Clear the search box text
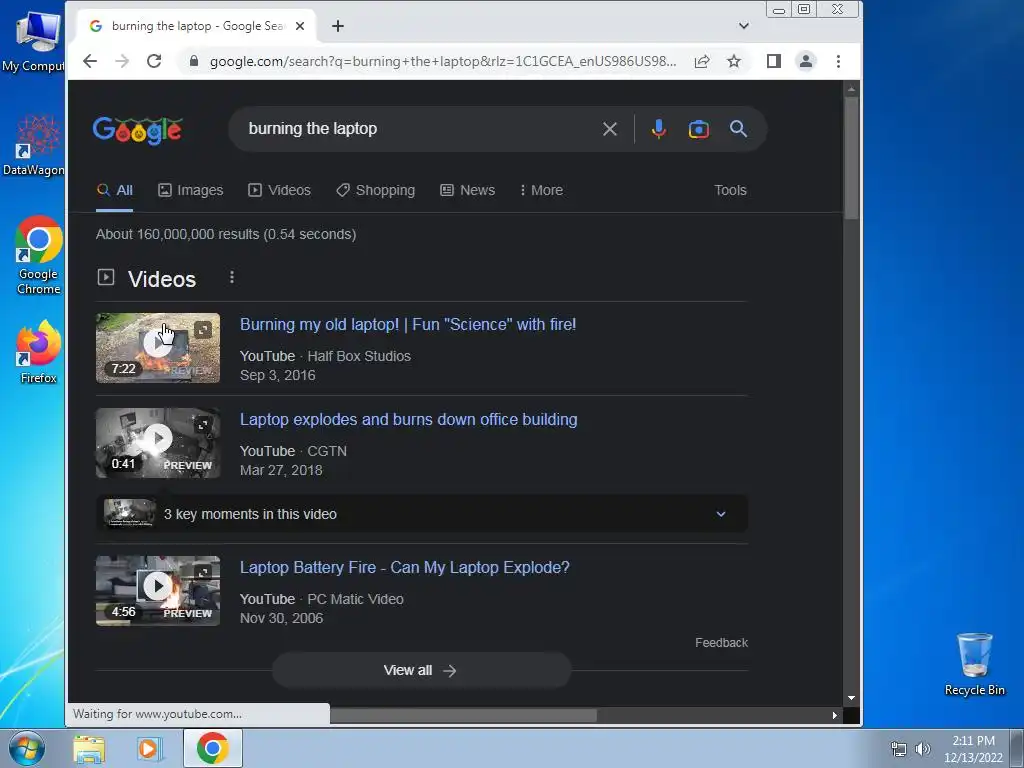Image resolution: width=1024 pixels, height=768 pixels. pyautogui.click(x=610, y=129)
